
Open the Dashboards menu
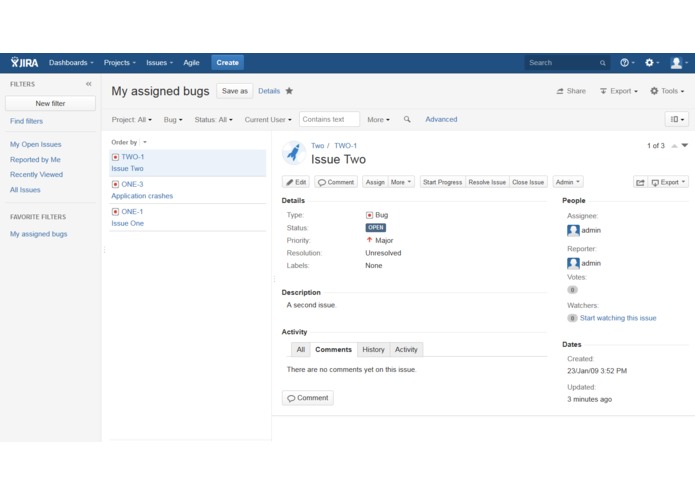[x=71, y=62]
